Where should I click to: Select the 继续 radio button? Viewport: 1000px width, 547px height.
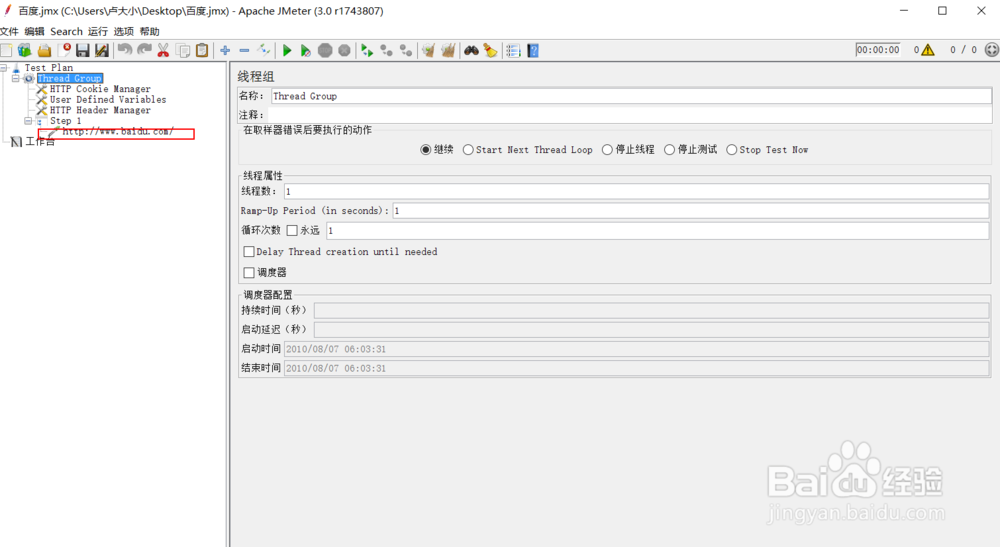(x=437, y=150)
